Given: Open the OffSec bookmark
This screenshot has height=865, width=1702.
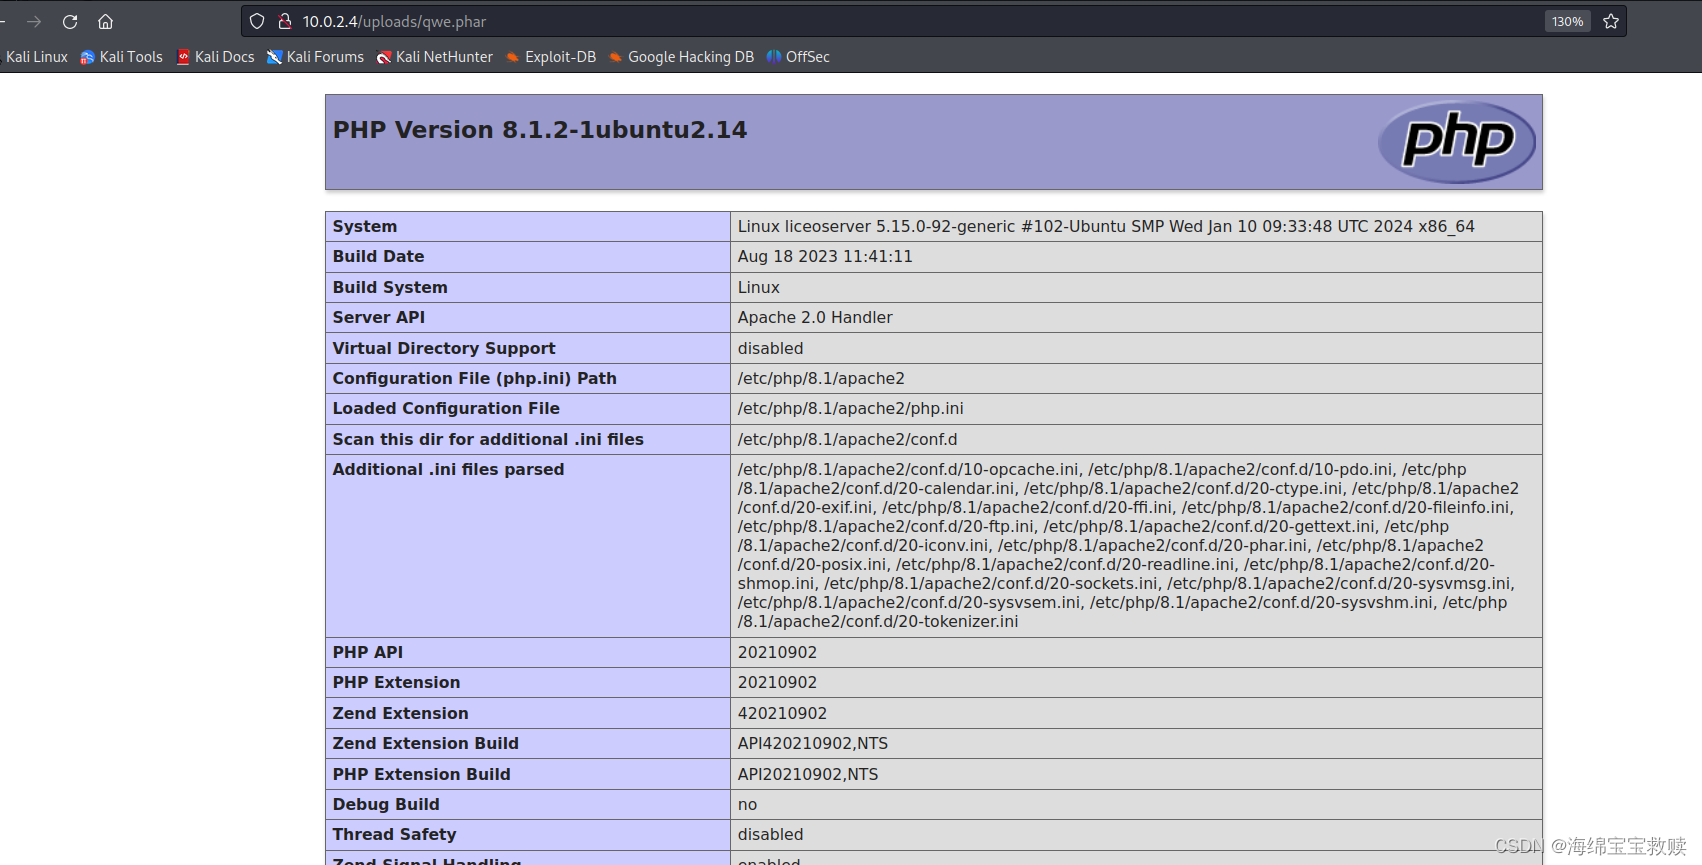Looking at the screenshot, I should (x=798, y=57).
